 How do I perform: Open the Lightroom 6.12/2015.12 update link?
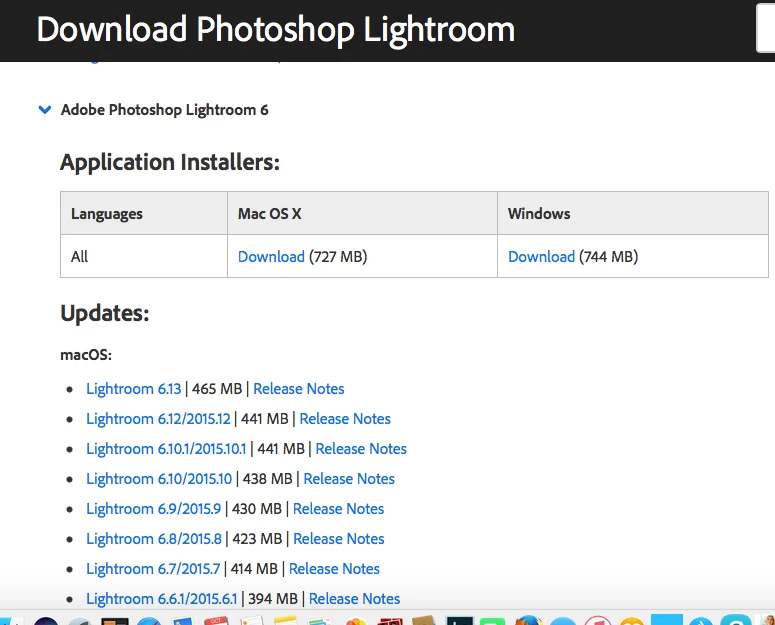158,419
